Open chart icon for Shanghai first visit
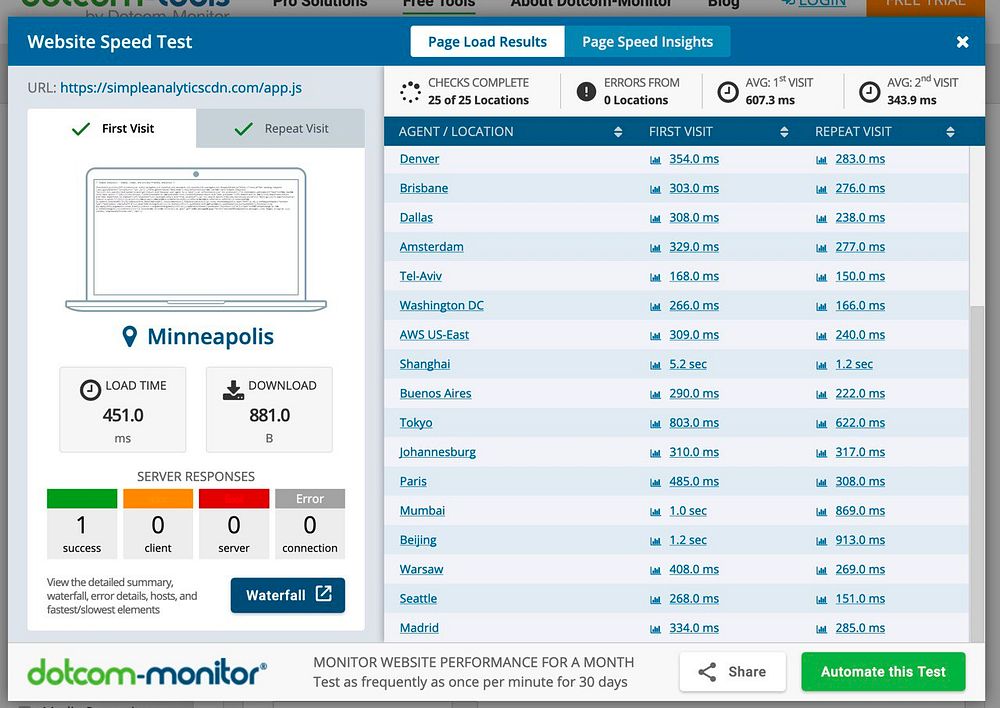 [x=655, y=365]
